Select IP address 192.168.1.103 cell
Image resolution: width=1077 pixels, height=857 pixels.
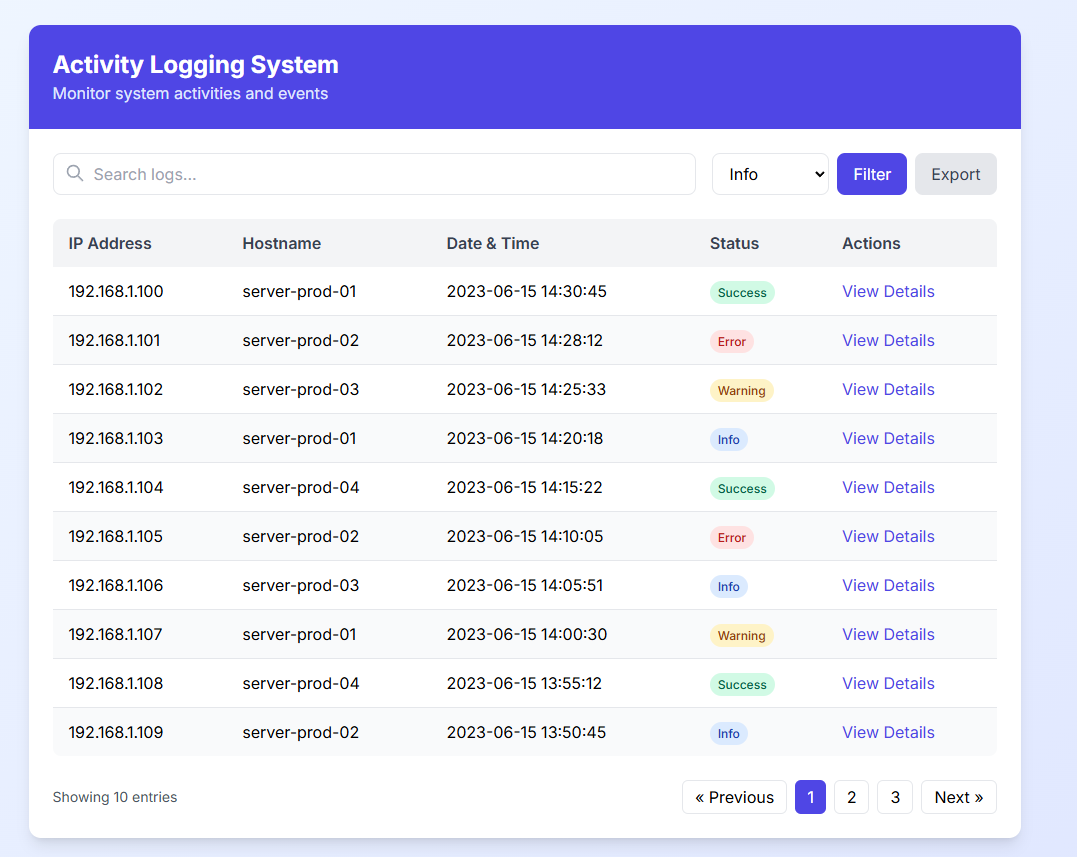pos(116,438)
